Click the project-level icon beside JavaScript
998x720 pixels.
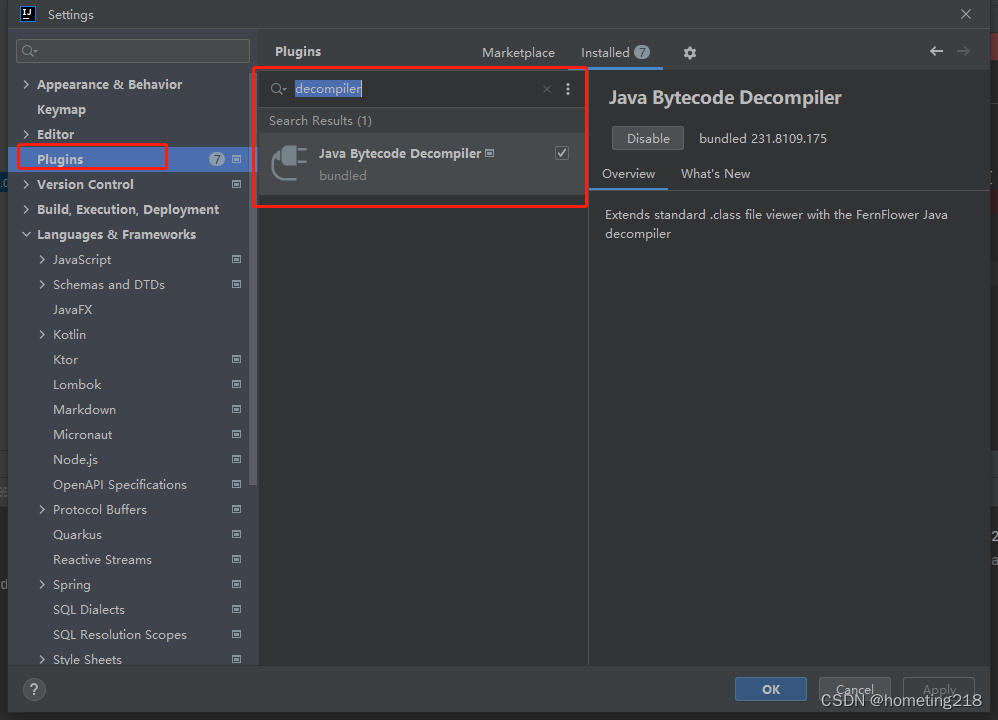236,259
